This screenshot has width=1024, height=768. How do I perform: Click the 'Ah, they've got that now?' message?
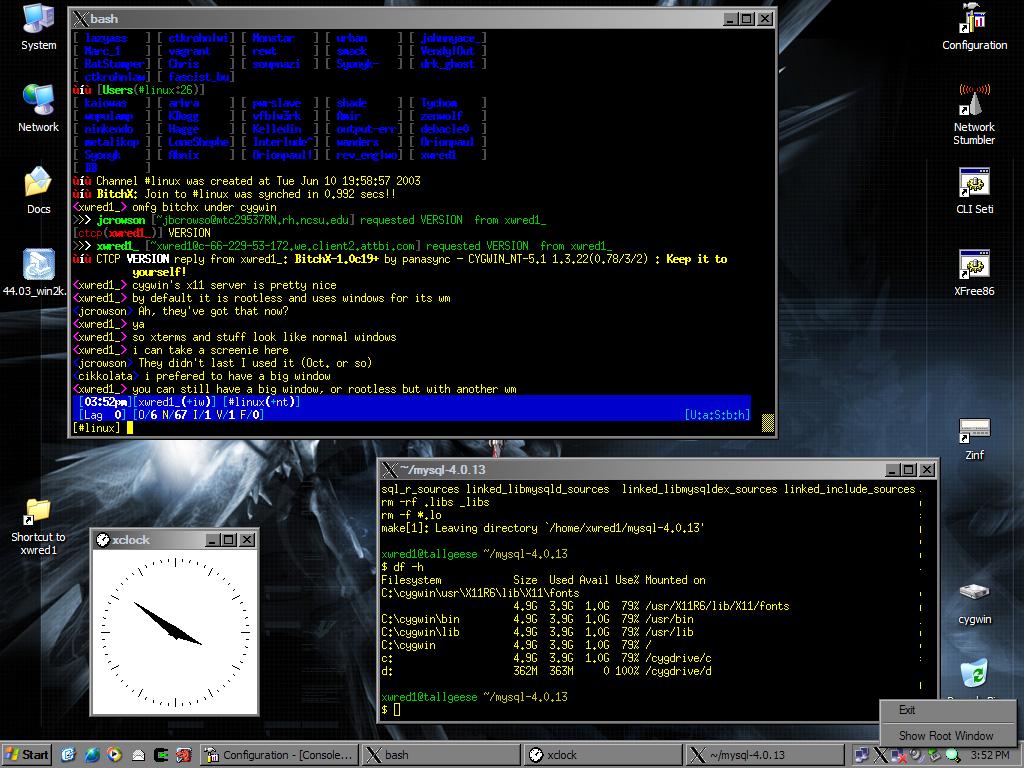pyautogui.click(x=213, y=311)
